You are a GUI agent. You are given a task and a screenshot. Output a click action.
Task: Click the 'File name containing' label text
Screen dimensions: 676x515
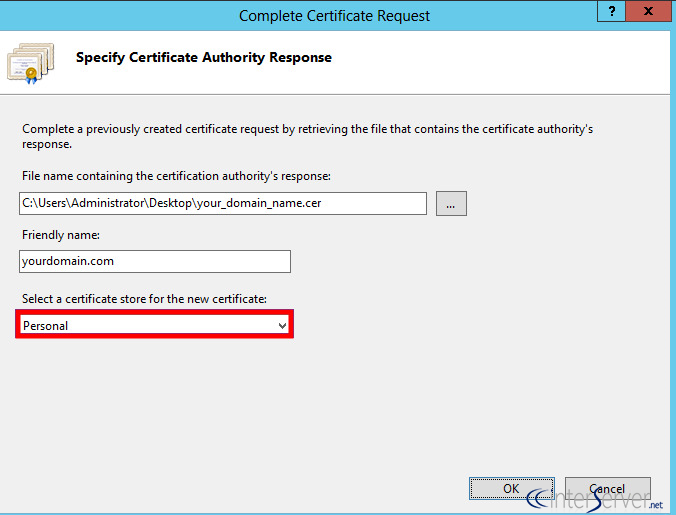pyautogui.click(x=176, y=176)
